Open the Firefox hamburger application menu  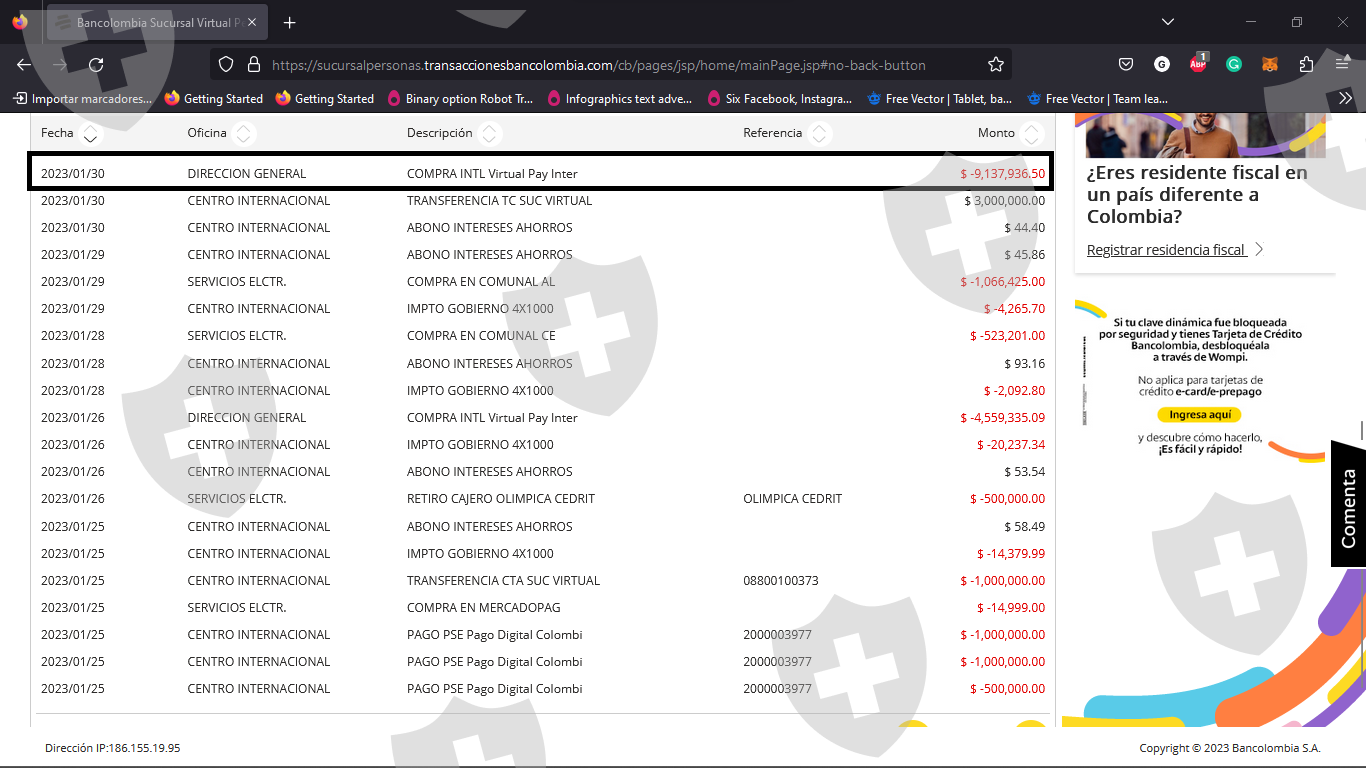(1343, 65)
